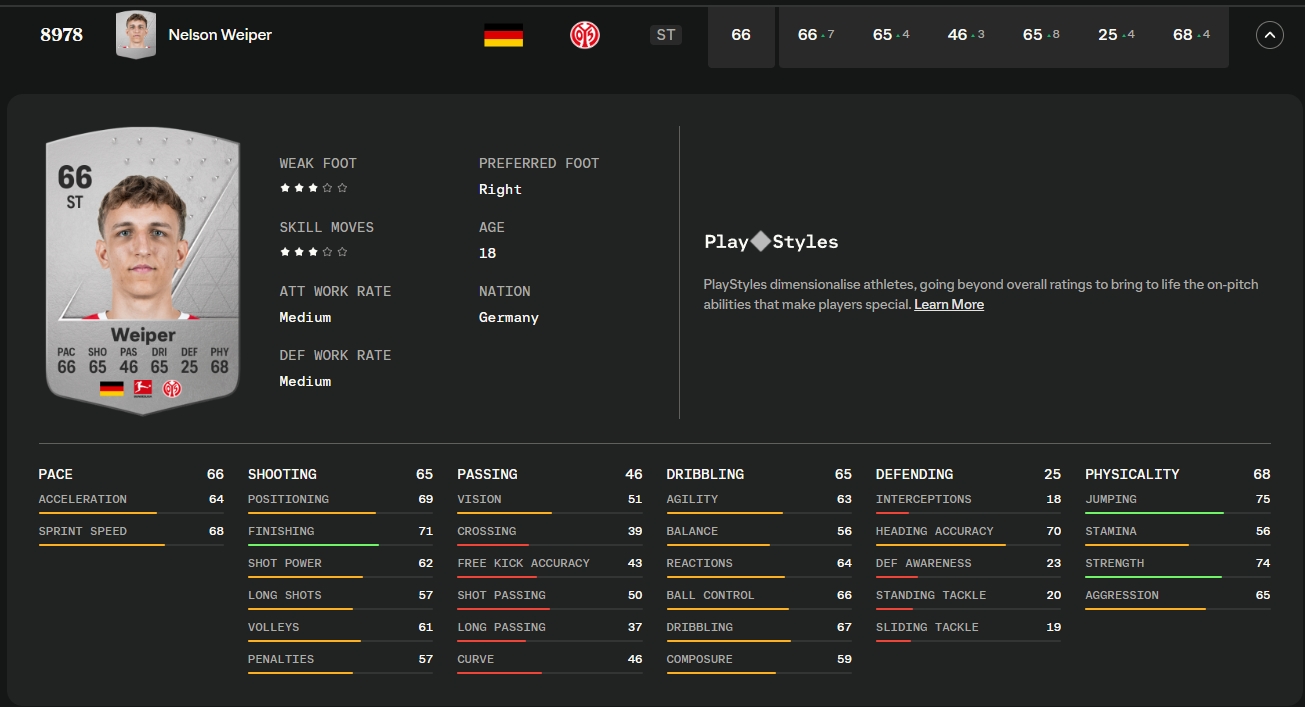Image resolution: width=1305 pixels, height=707 pixels.
Task: Click the Ball Control label
Action: pos(711,595)
